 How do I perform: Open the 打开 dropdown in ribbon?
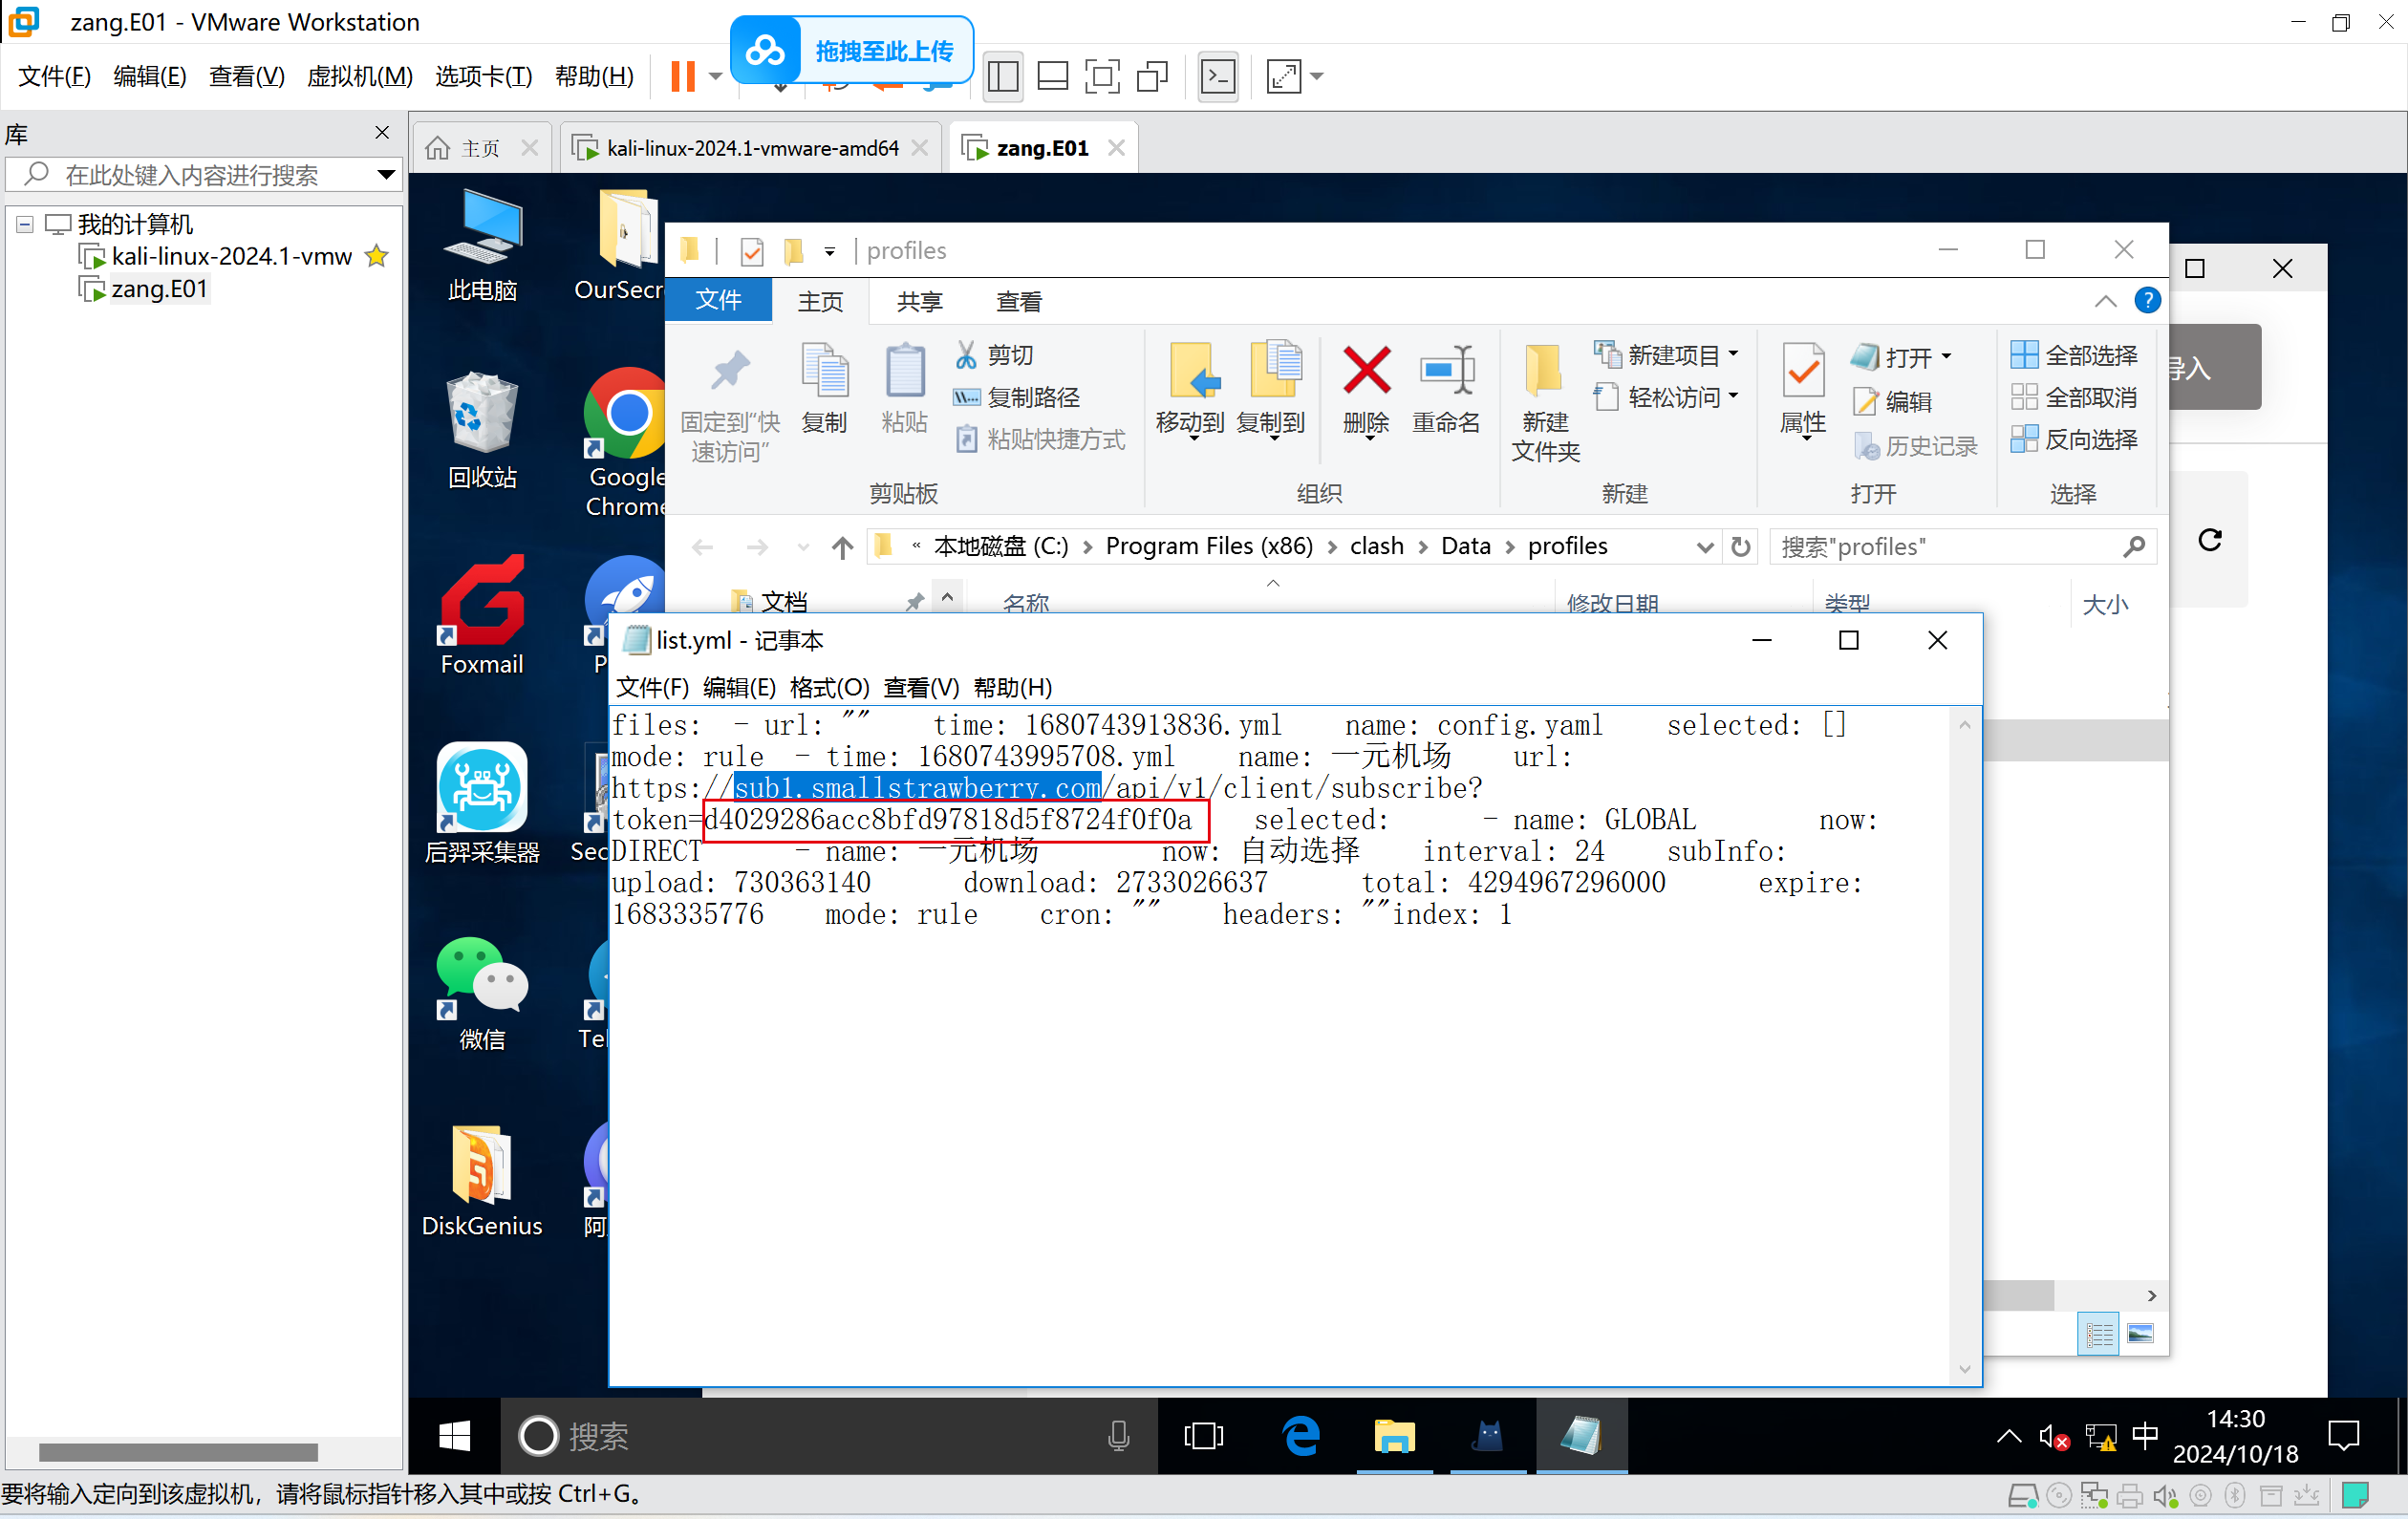point(1946,356)
